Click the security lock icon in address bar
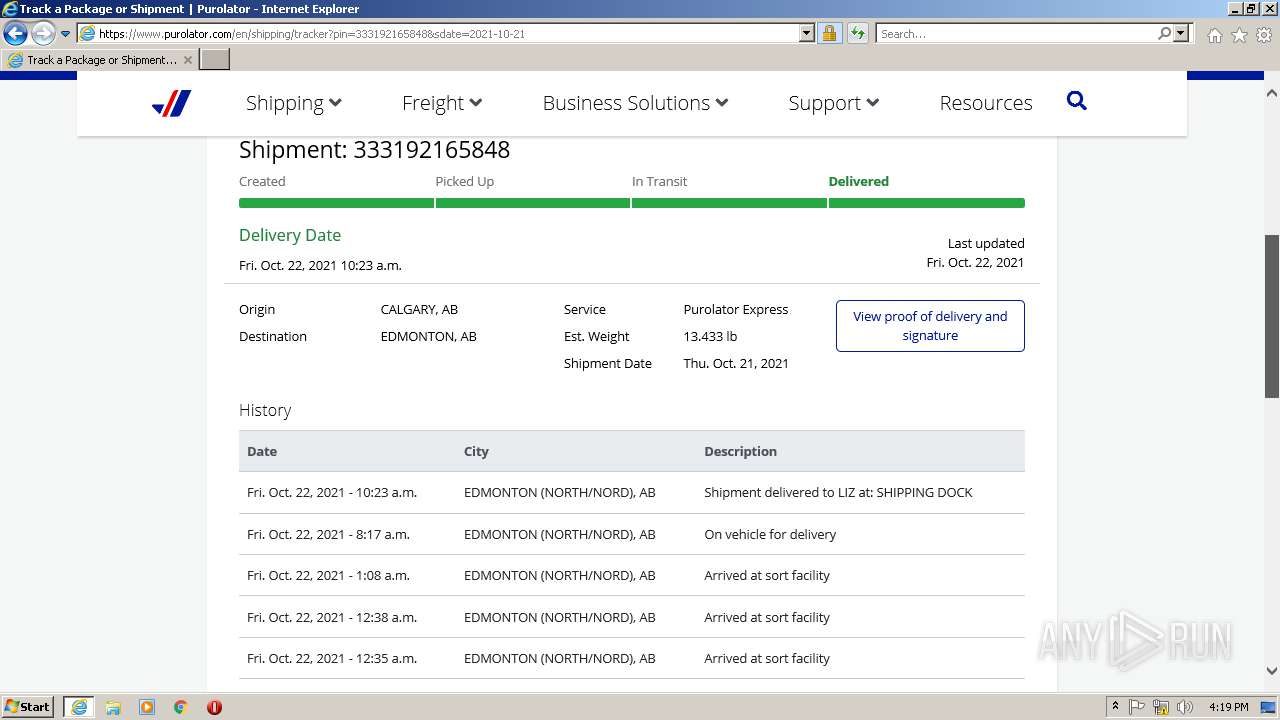The width and height of the screenshot is (1280, 720). tap(829, 33)
